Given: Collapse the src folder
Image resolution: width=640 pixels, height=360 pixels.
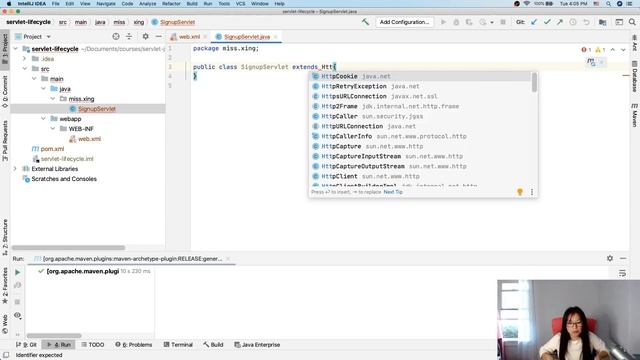Looking at the screenshot, I should click(x=24, y=69).
